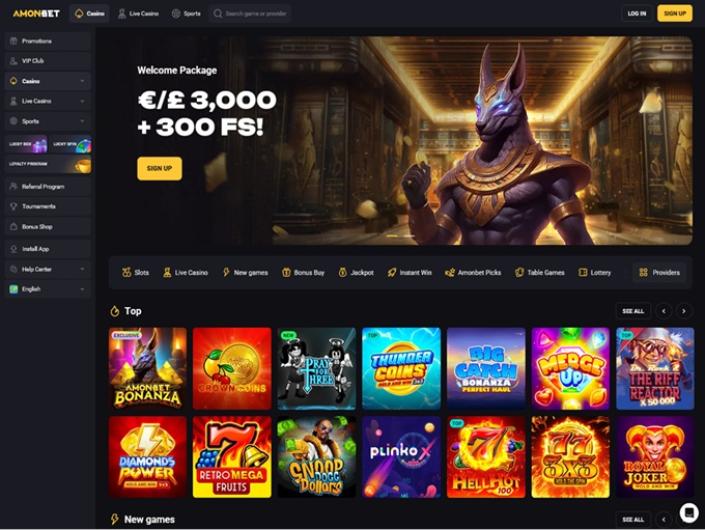Image resolution: width=705 pixels, height=530 pixels.
Task: Open Tournaments trophy item in sidebar
Action: coord(48,206)
